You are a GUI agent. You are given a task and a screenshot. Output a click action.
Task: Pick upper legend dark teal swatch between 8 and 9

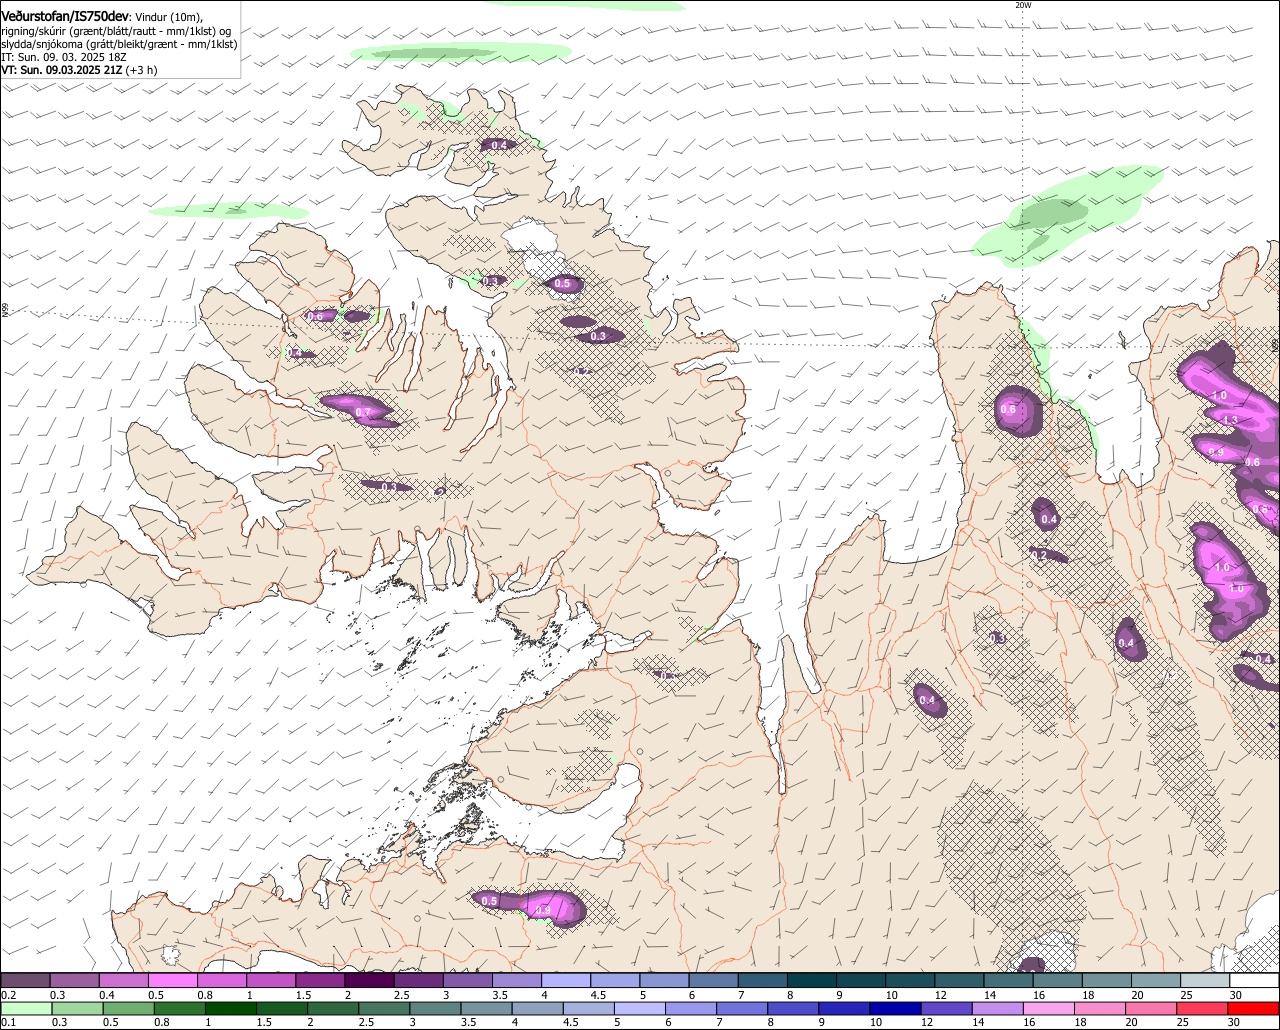813,981
